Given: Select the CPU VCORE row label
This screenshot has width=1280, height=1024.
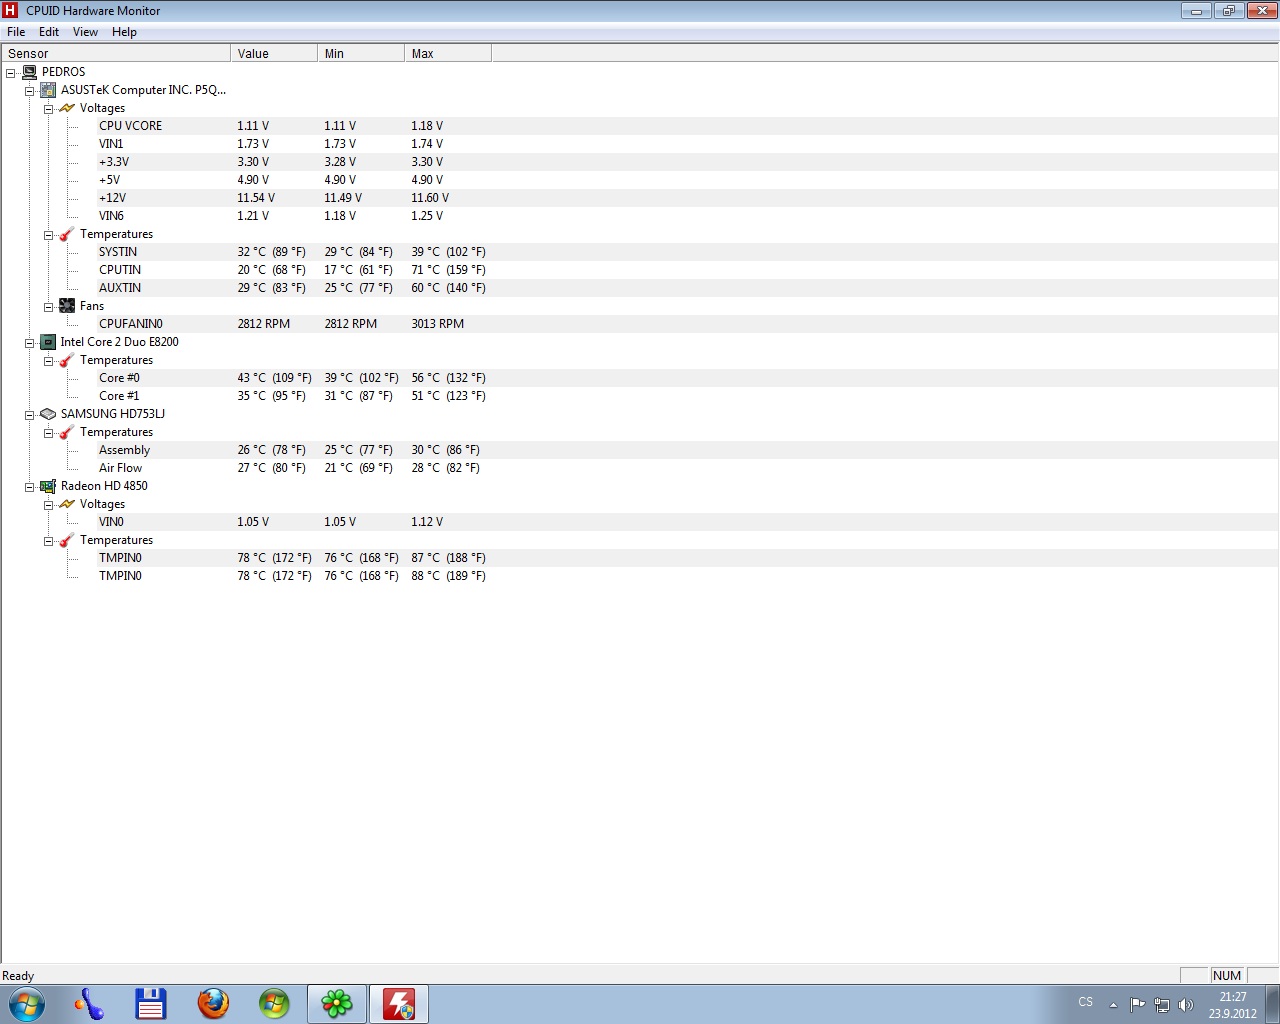Looking at the screenshot, I should click(130, 126).
